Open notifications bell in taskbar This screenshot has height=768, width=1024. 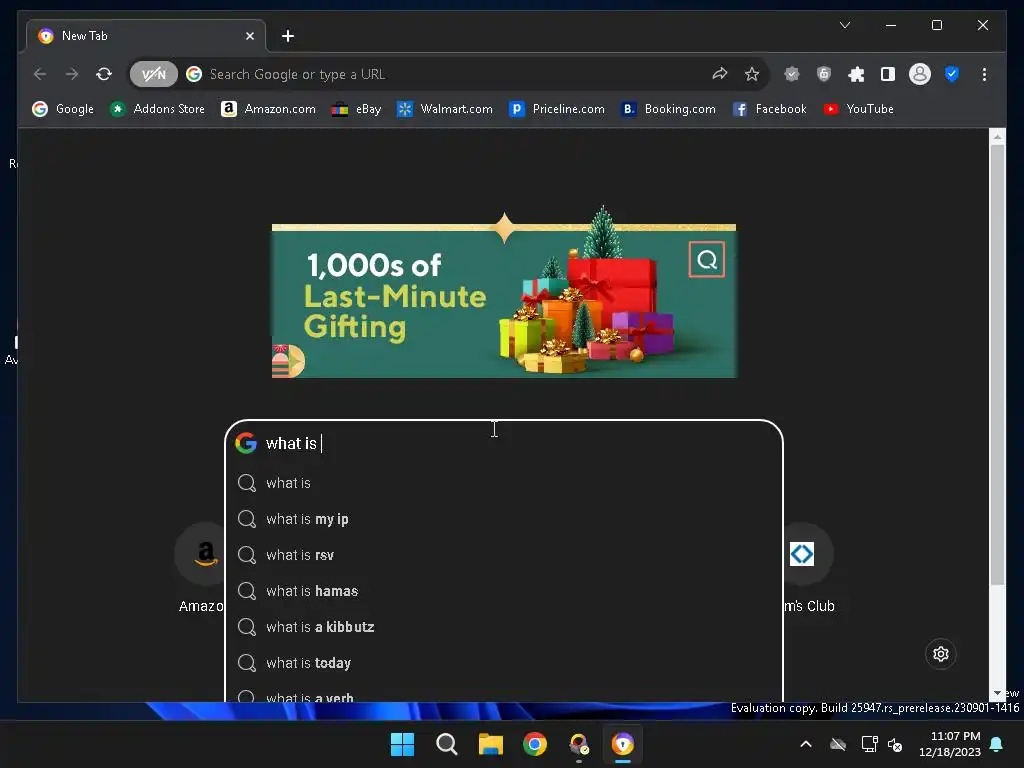tap(997, 744)
